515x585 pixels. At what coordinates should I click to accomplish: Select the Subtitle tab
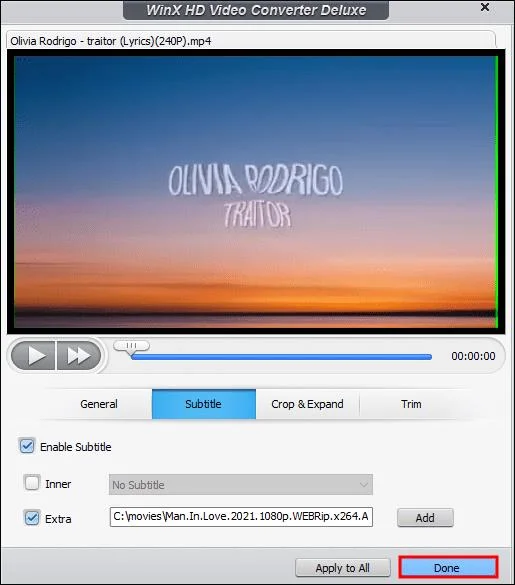(204, 404)
